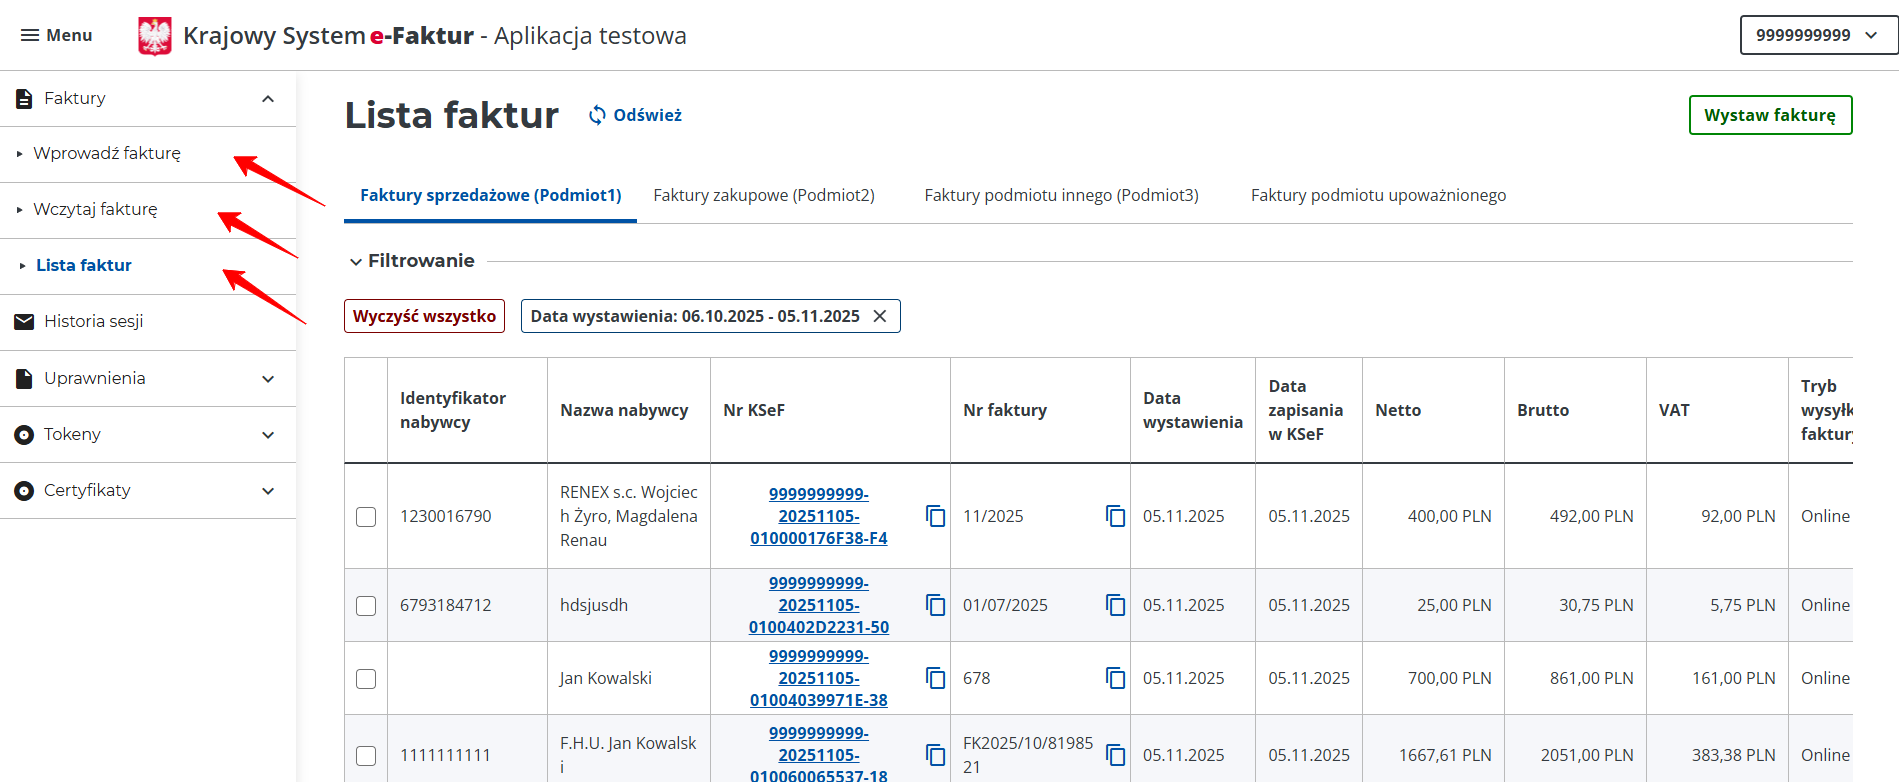Viewport: 1899px width, 782px height.
Task: Collapse the Faktury sidebar section chevron
Action: (268, 98)
